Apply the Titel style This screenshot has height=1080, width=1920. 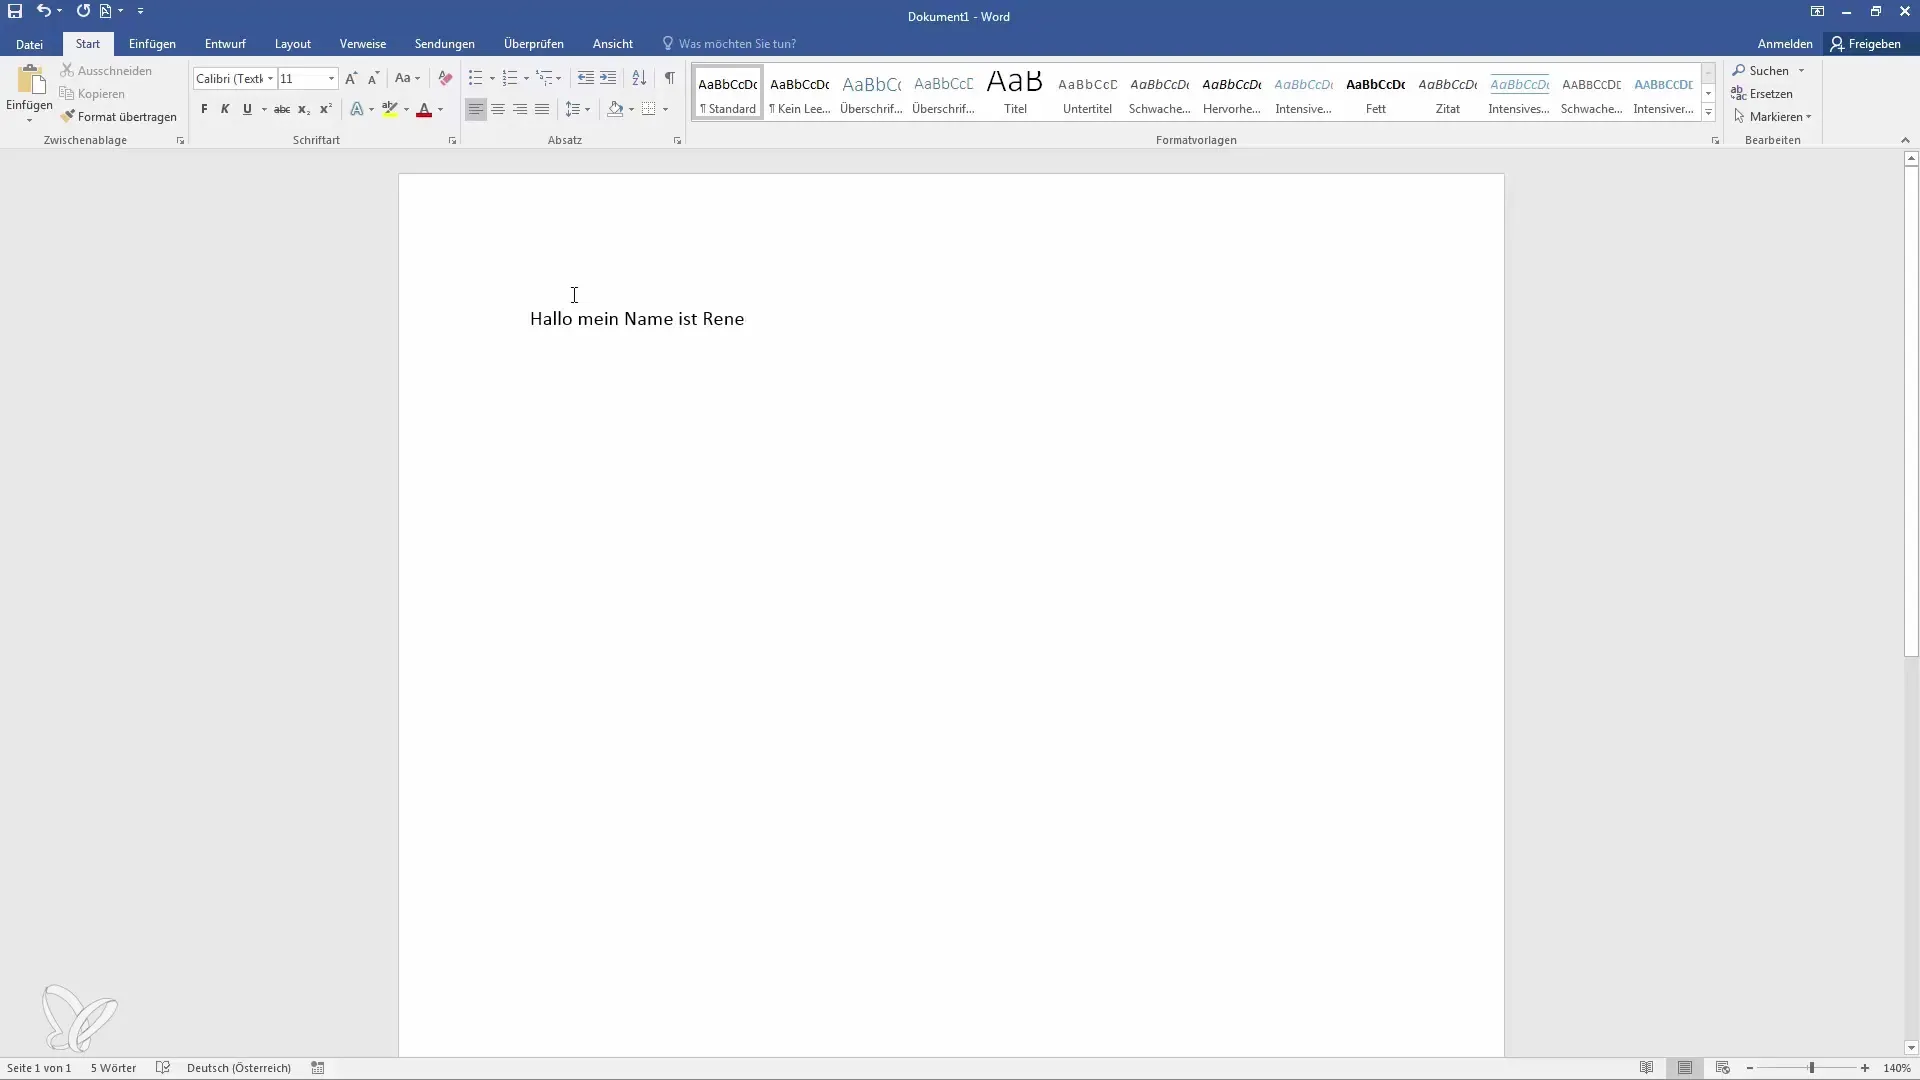tap(1015, 93)
